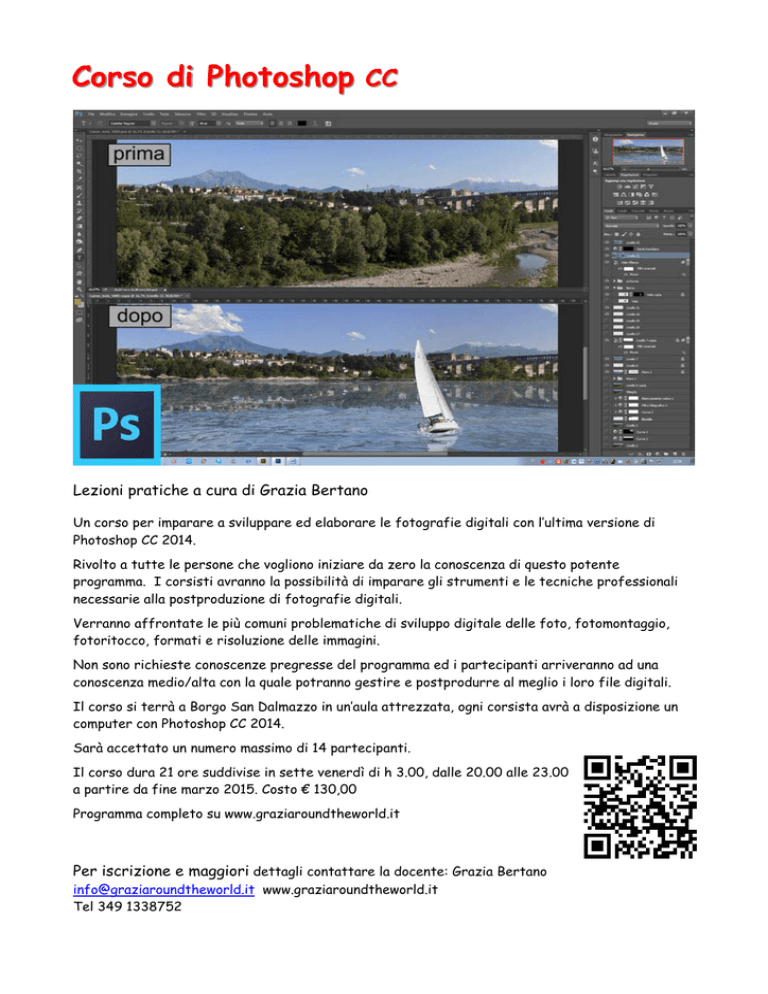Click the layer Opacità value field
The width and height of the screenshot is (768, 994).
coord(681,226)
